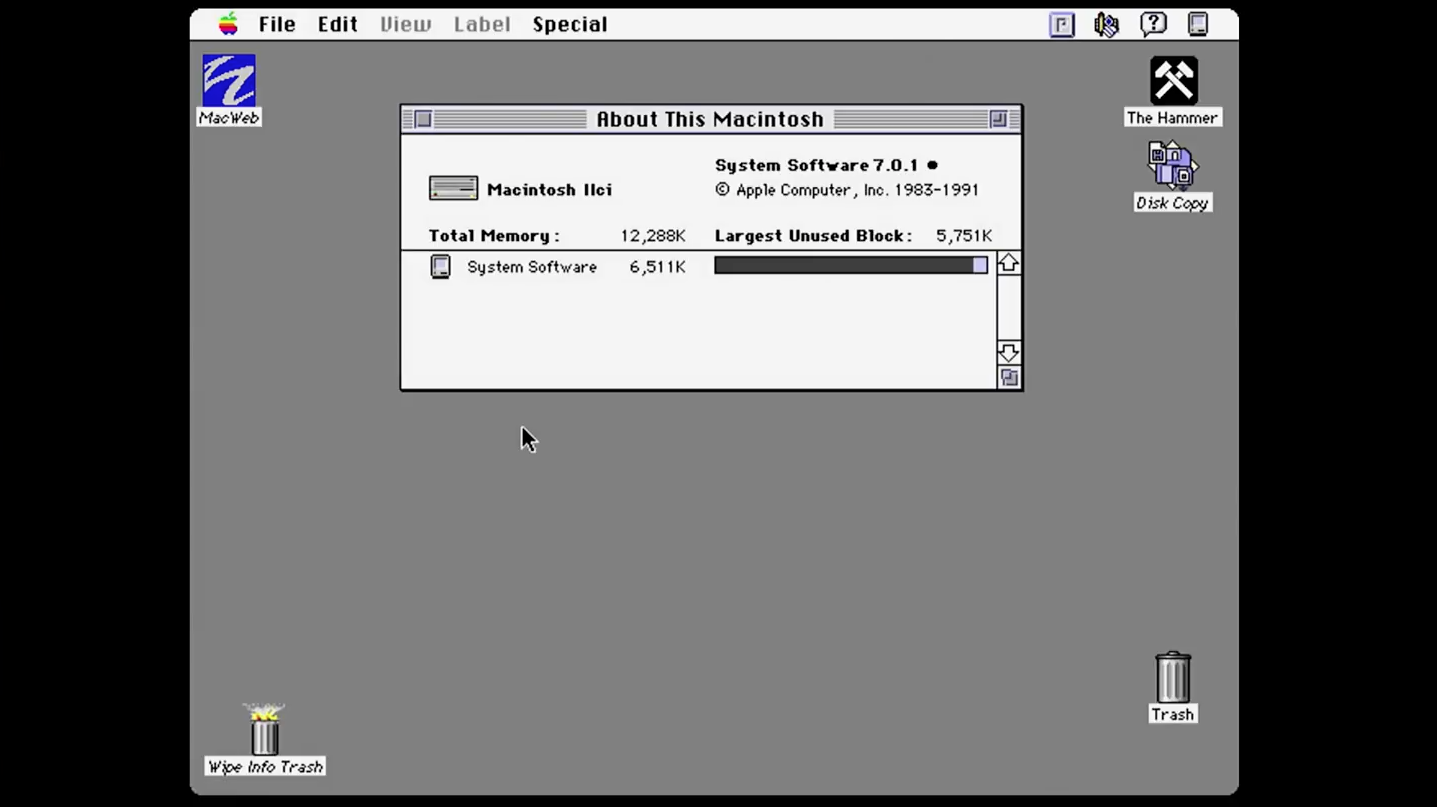This screenshot has width=1437, height=807.
Task: Click the About This Macintosh title bar
Action: pyautogui.click(x=711, y=119)
